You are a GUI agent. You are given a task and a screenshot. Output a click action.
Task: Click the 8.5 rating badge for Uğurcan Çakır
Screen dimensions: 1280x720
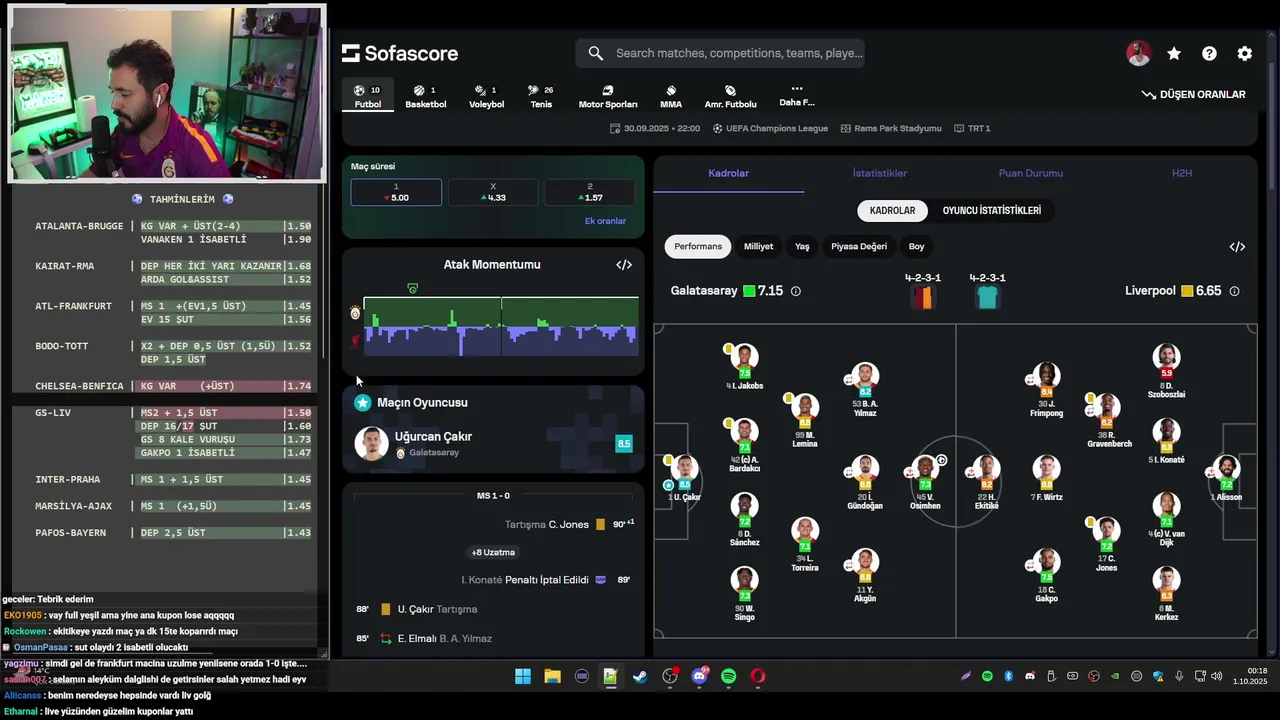pyautogui.click(x=624, y=444)
